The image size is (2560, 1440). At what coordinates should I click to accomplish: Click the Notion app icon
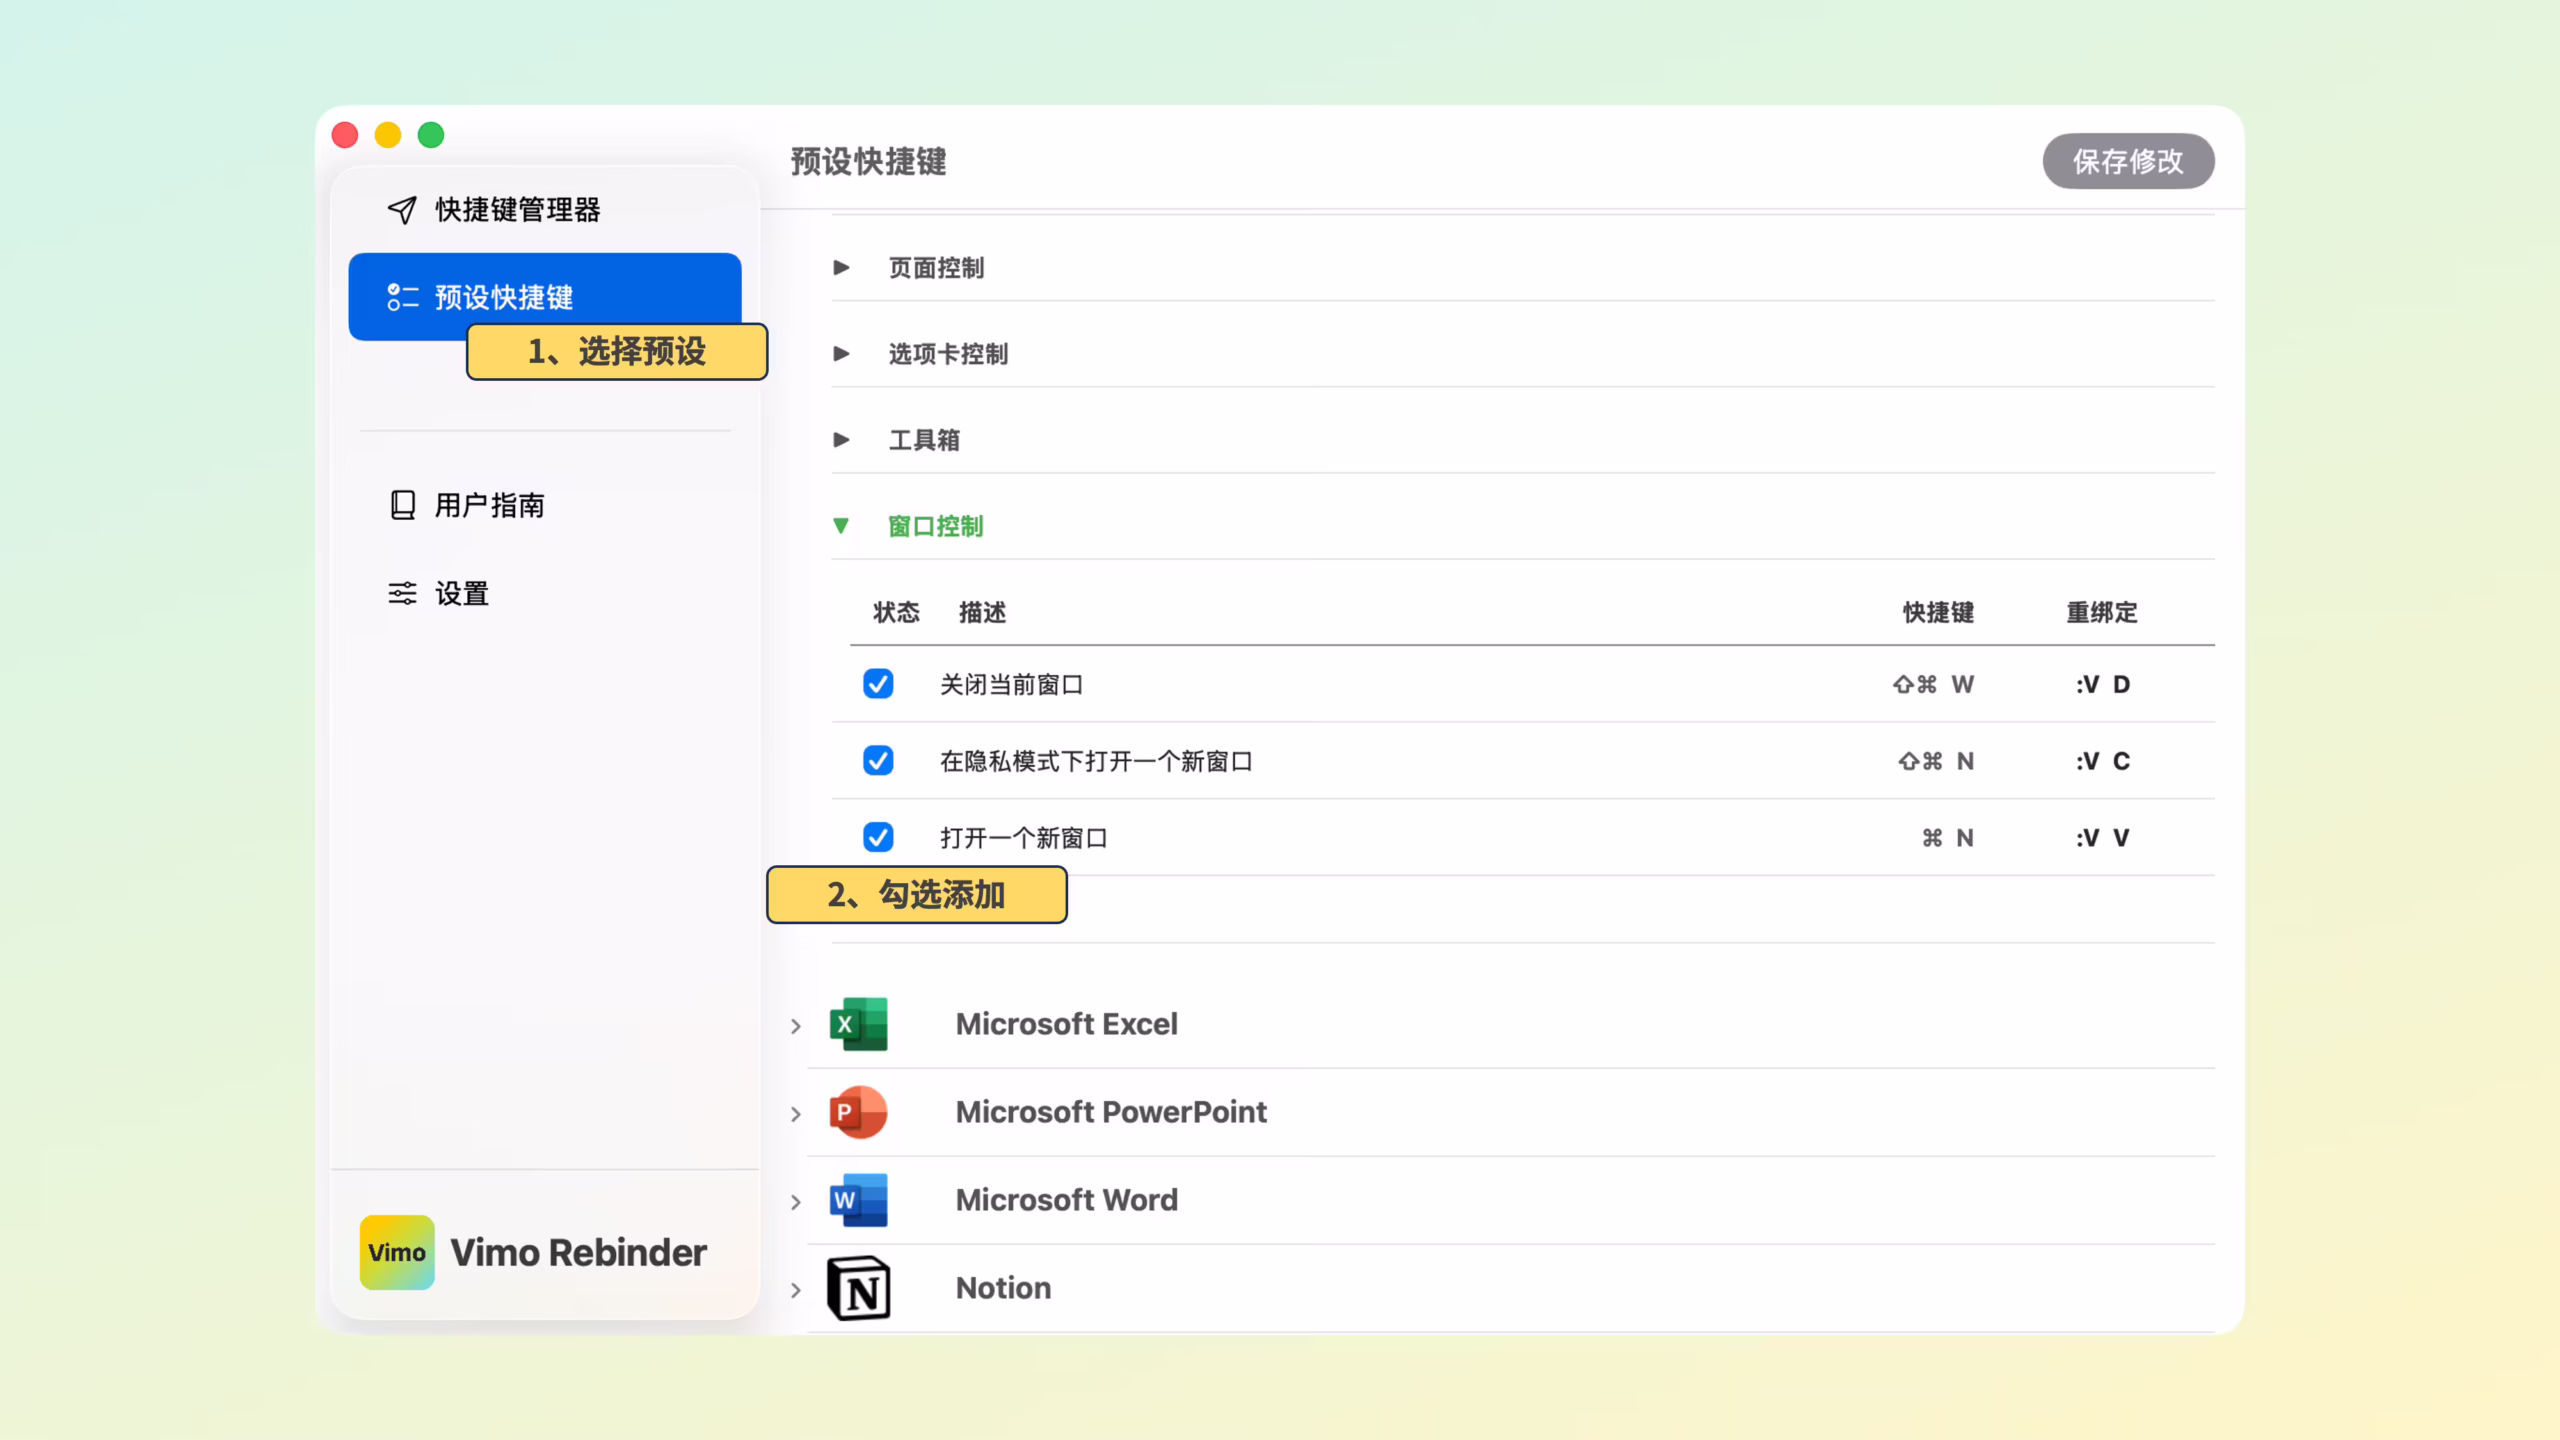[857, 1288]
